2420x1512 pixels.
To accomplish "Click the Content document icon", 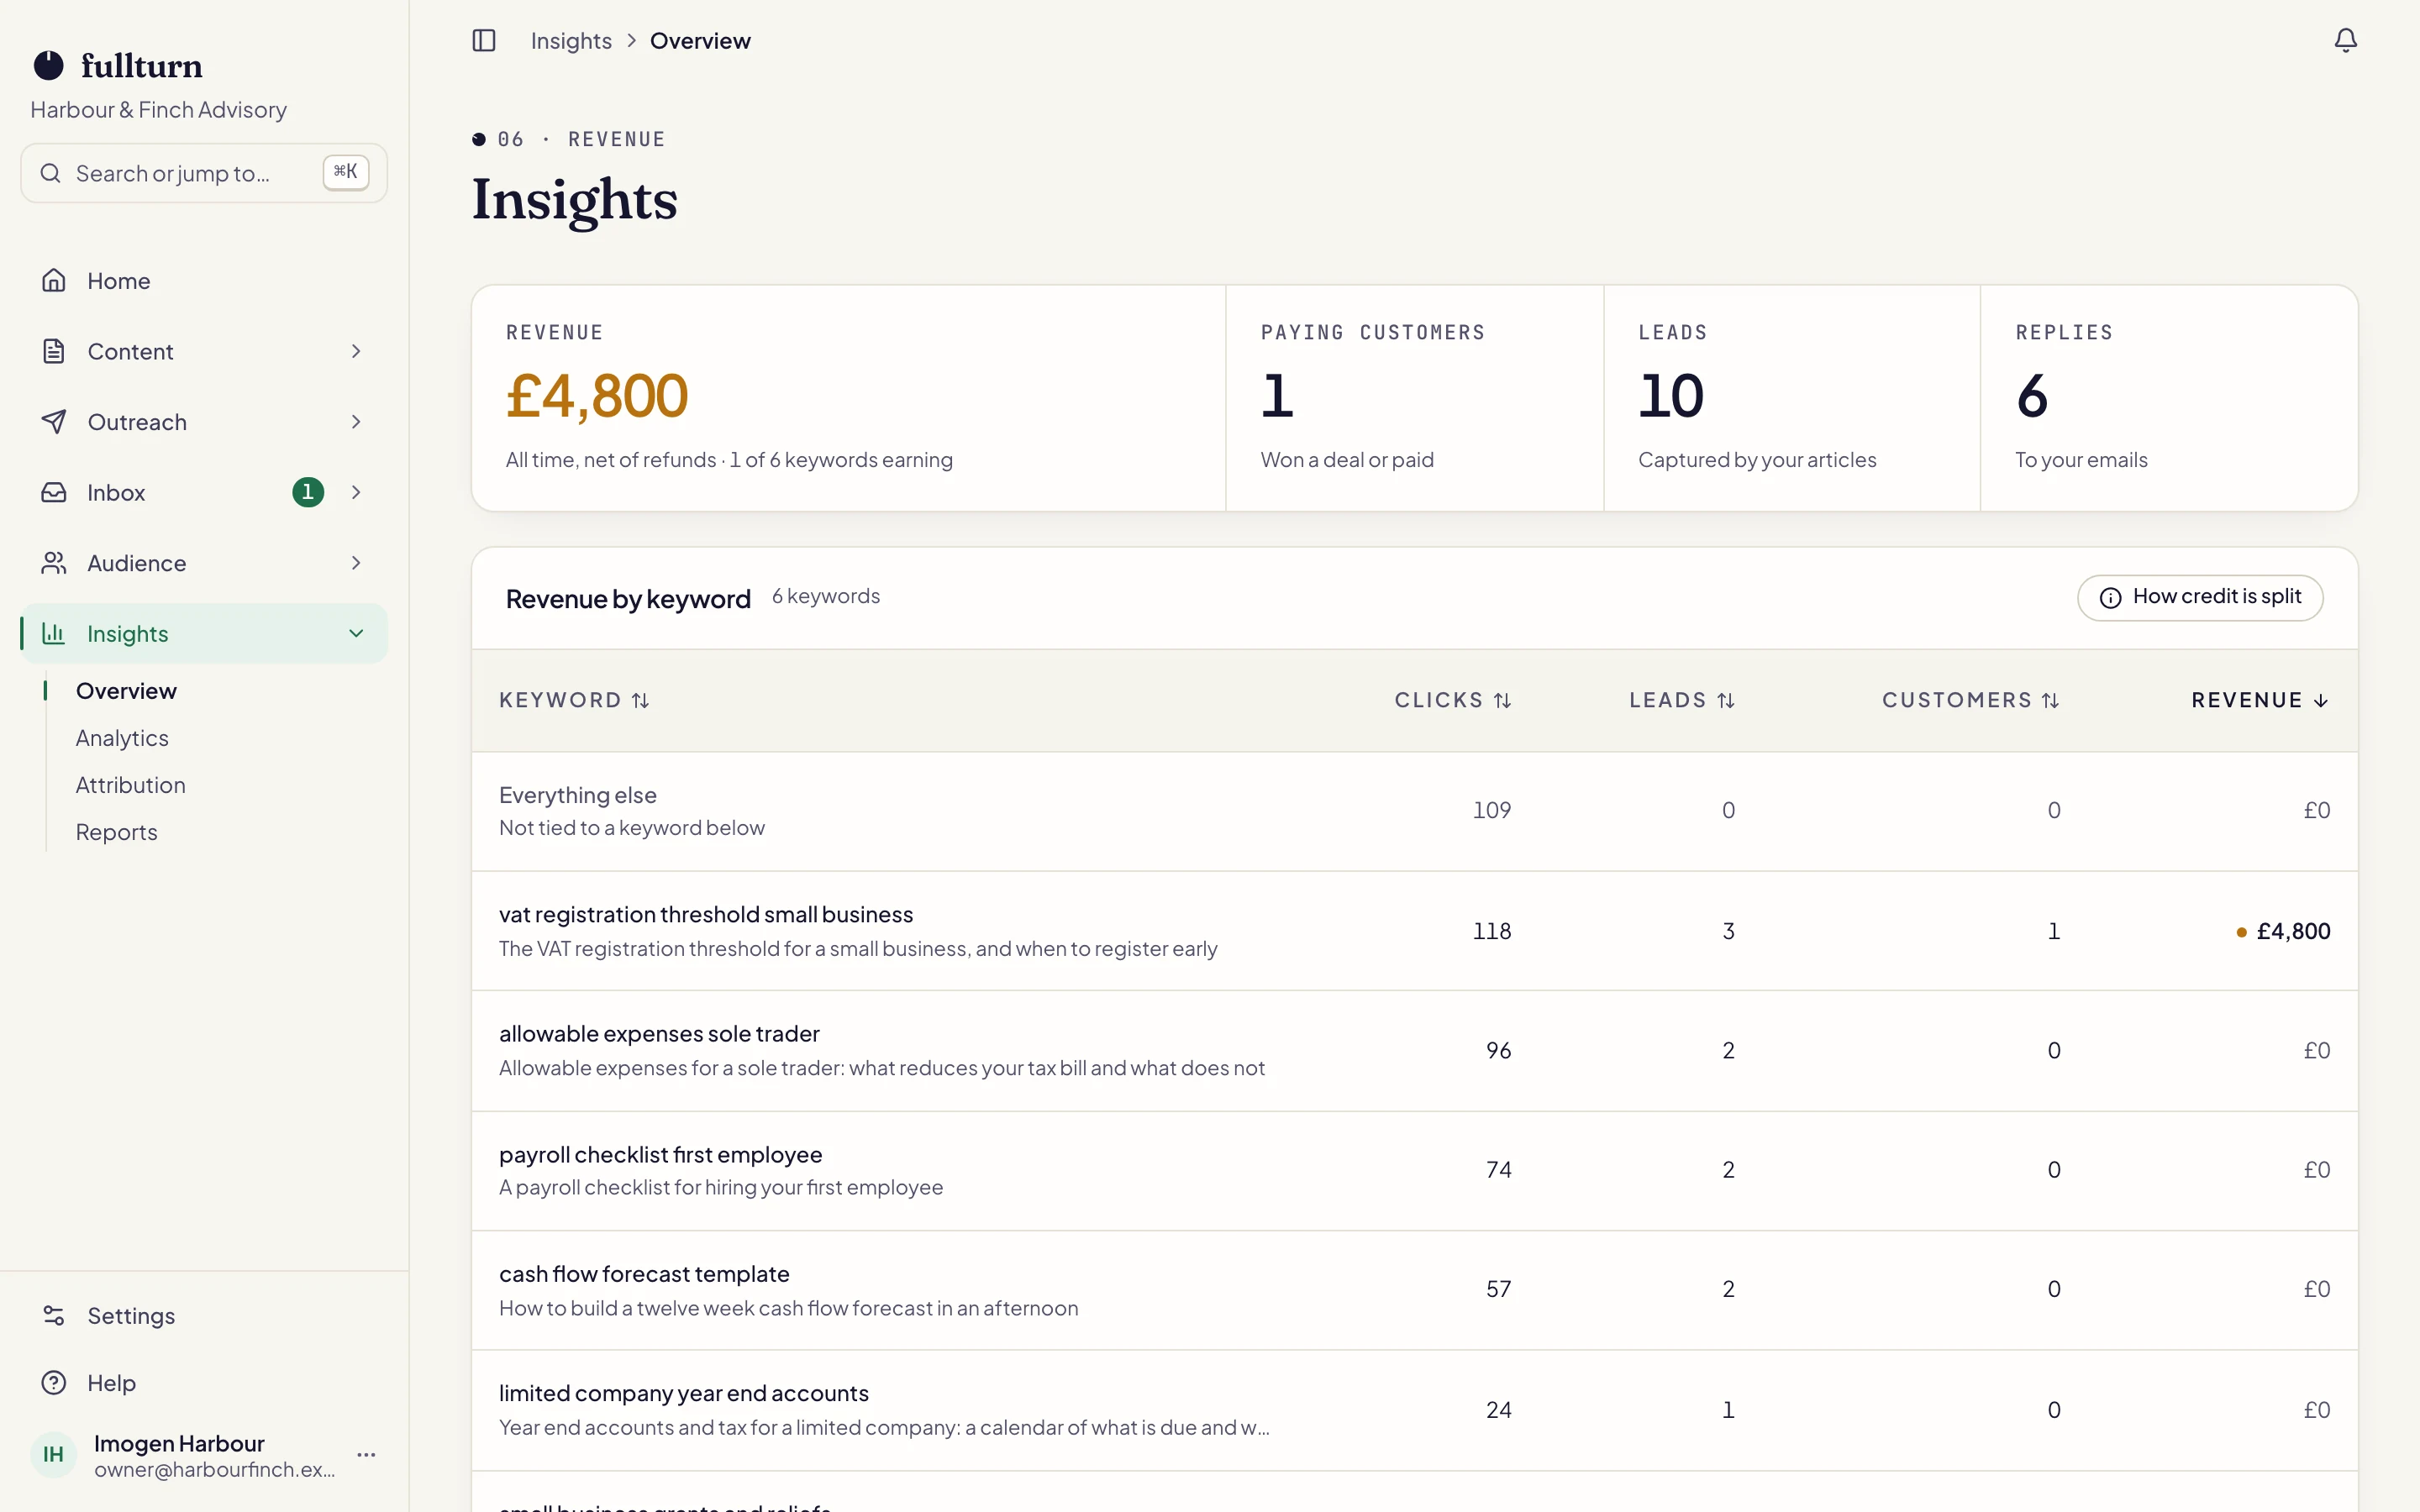I will tap(54, 351).
